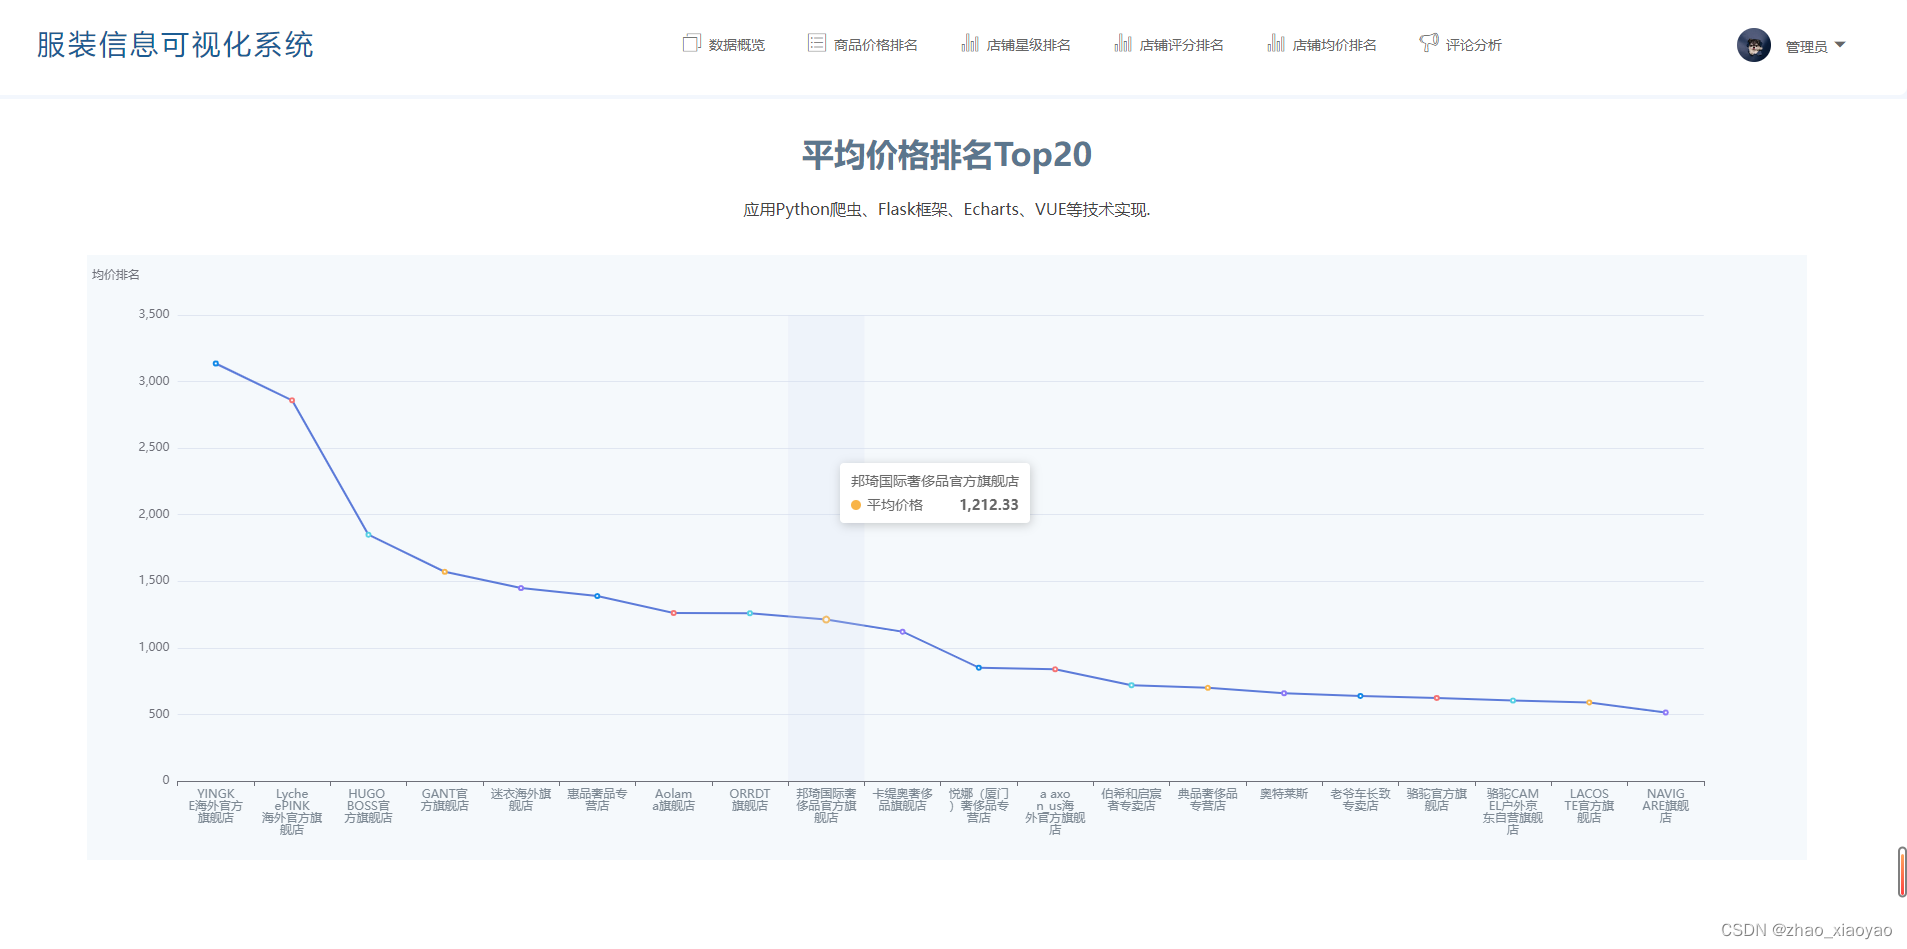The height and width of the screenshot is (949, 1907).
Task: Click the 店铺均价排名 bar-chart icon
Action: 1276,43
